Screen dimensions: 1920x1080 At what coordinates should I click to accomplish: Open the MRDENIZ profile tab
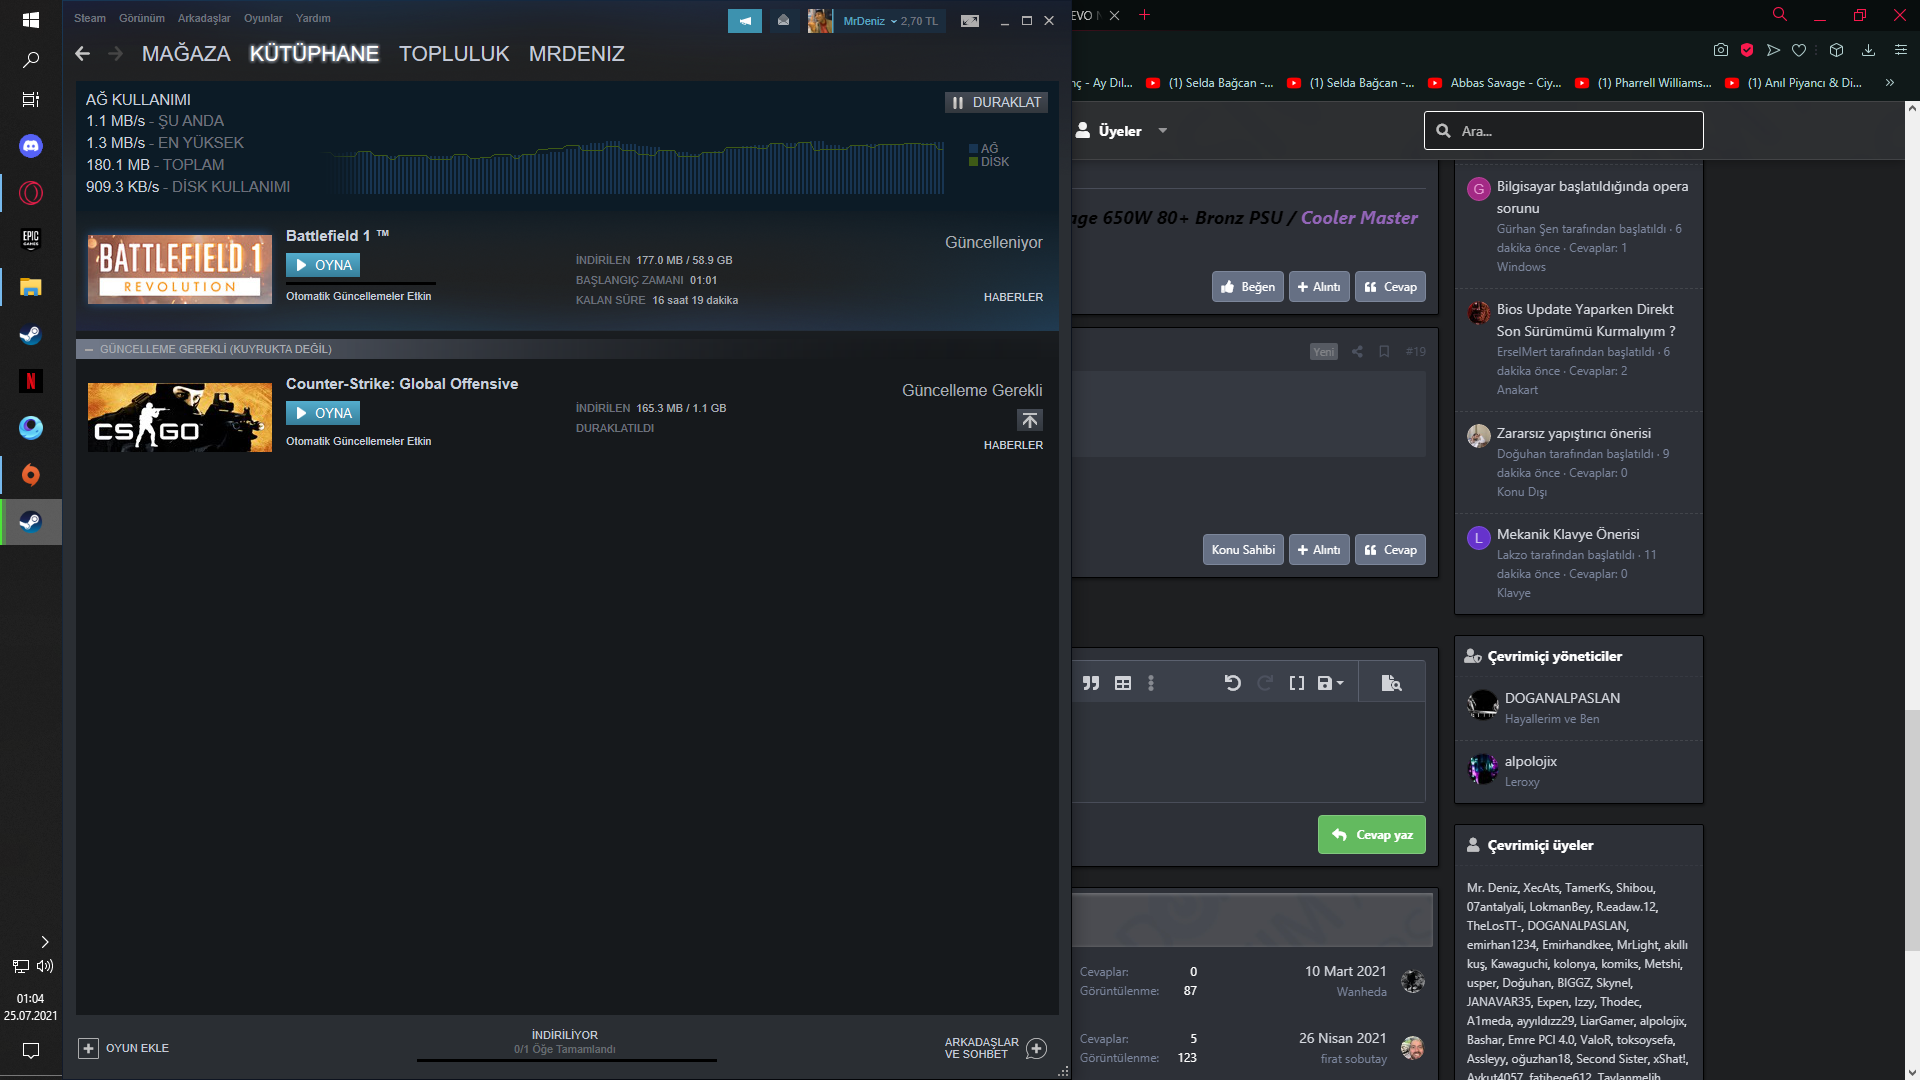576,54
